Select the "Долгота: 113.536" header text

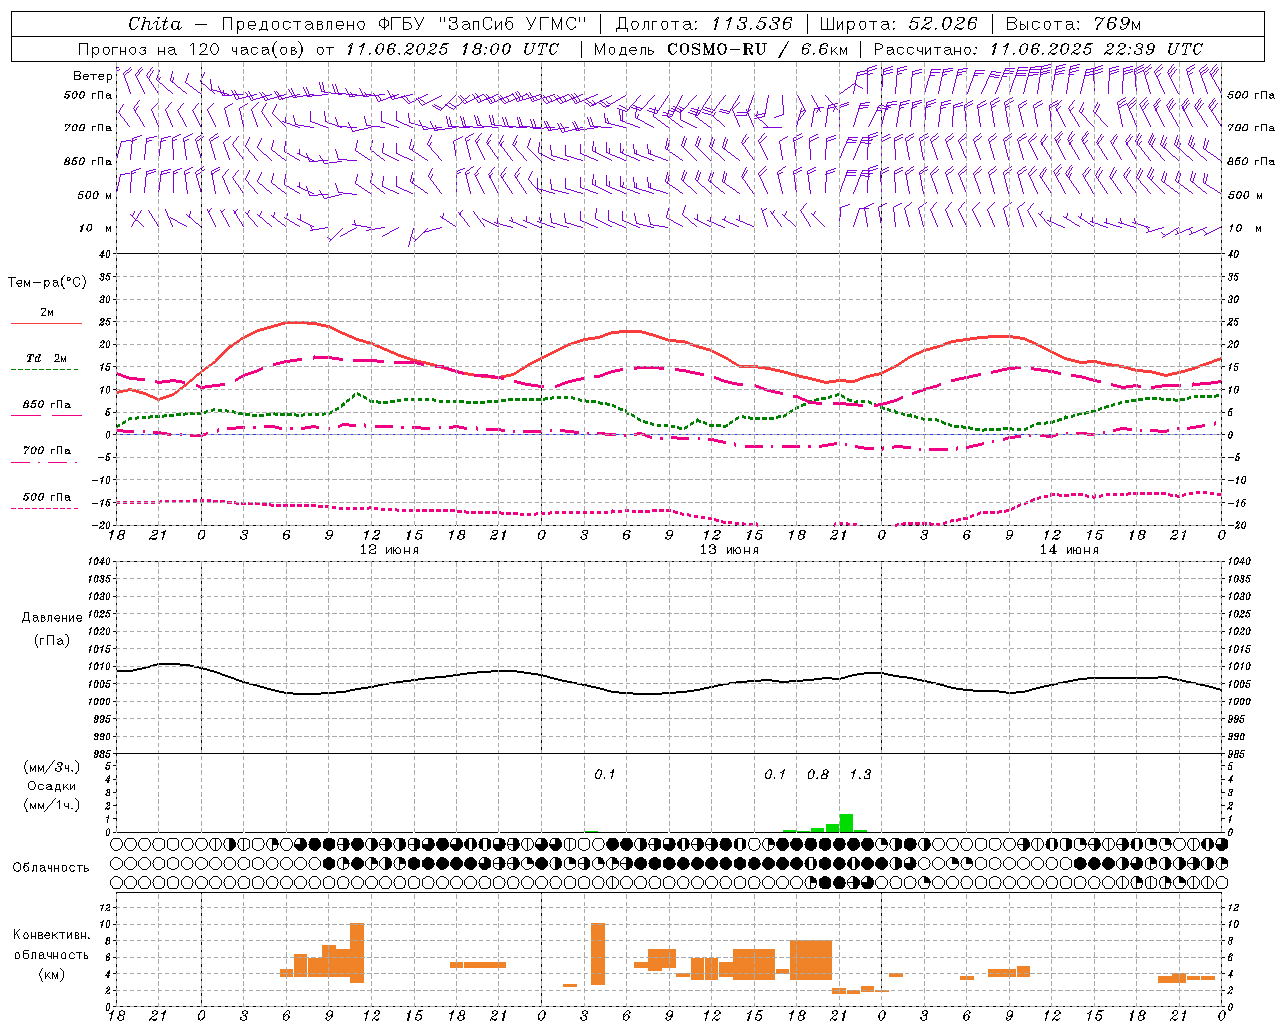pos(704,23)
